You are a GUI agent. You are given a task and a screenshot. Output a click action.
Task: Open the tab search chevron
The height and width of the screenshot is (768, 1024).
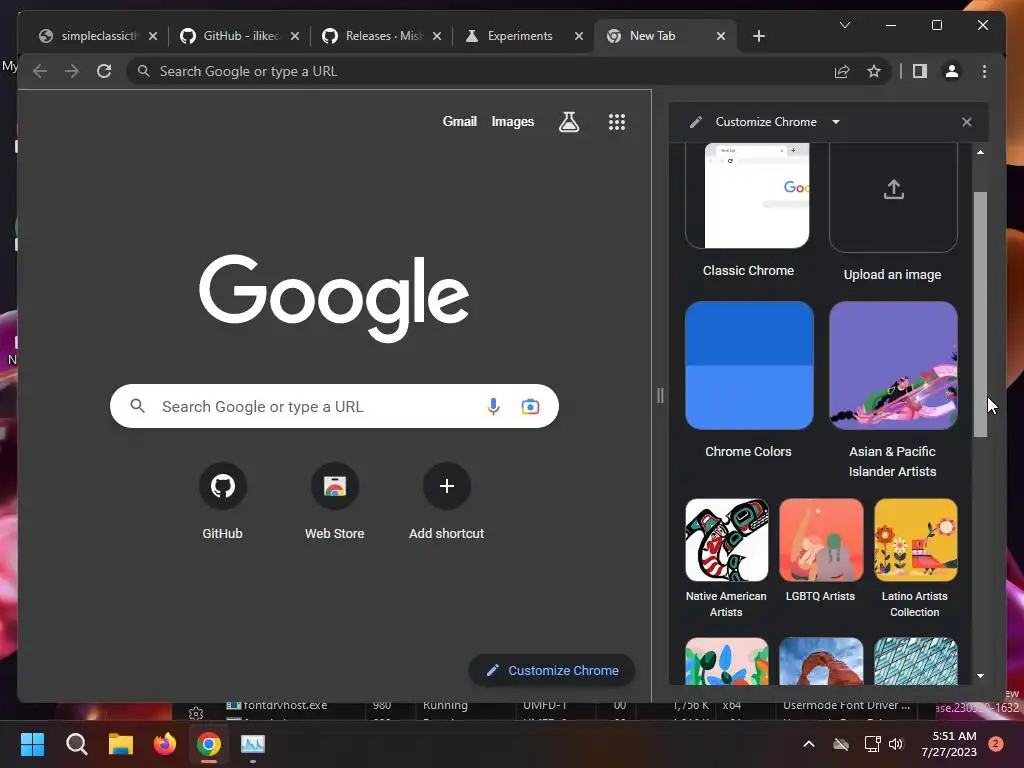point(845,25)
